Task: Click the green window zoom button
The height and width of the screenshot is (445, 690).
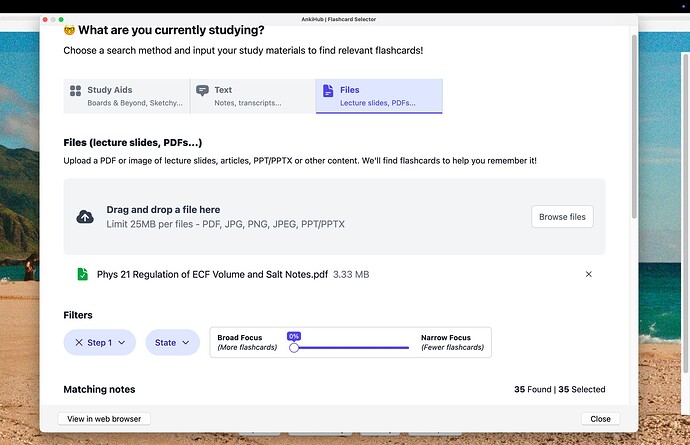Action: [61, 19]
